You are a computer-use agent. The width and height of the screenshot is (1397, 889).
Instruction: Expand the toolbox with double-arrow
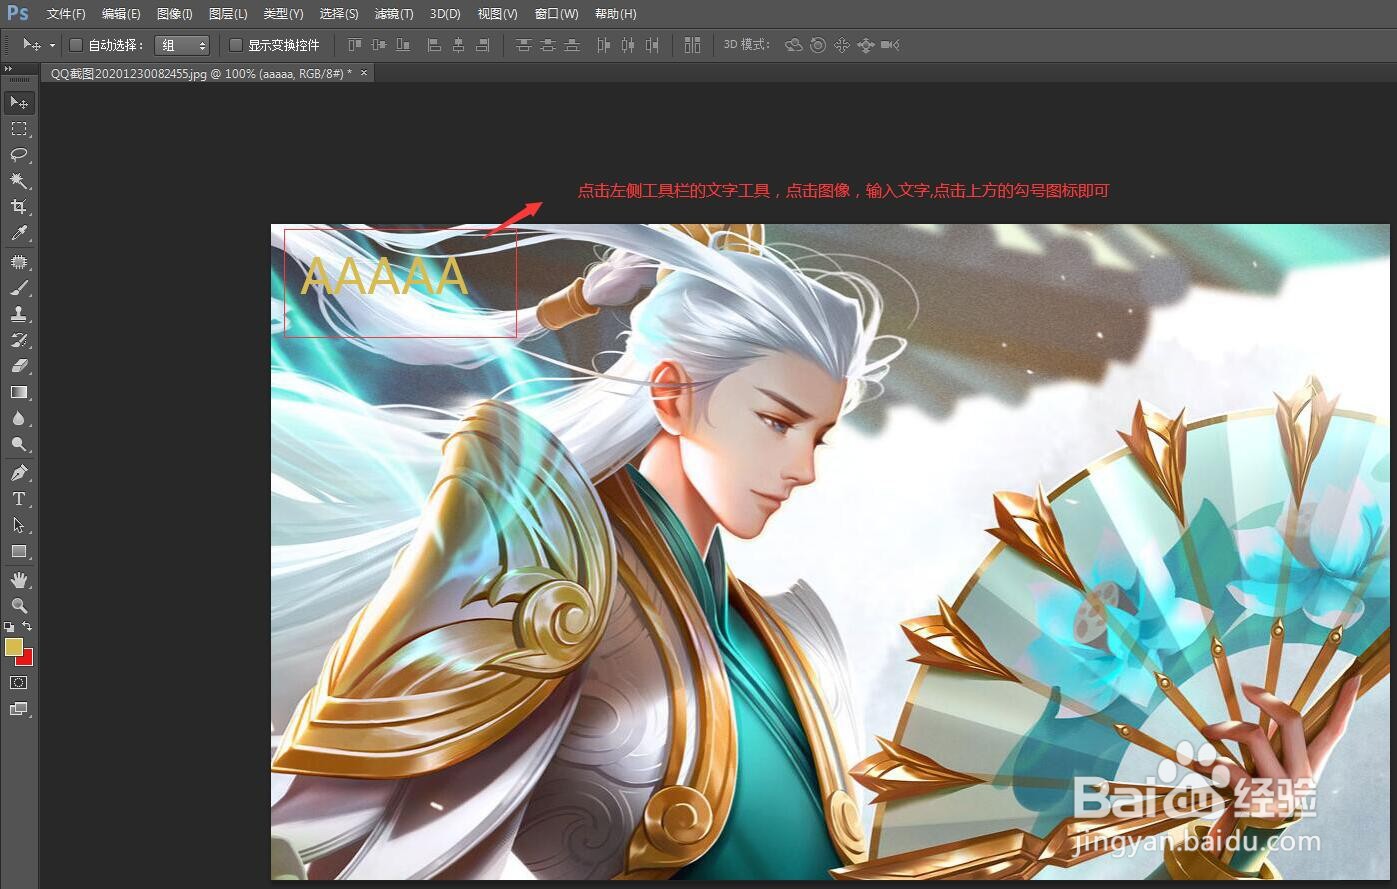(8, 68)
